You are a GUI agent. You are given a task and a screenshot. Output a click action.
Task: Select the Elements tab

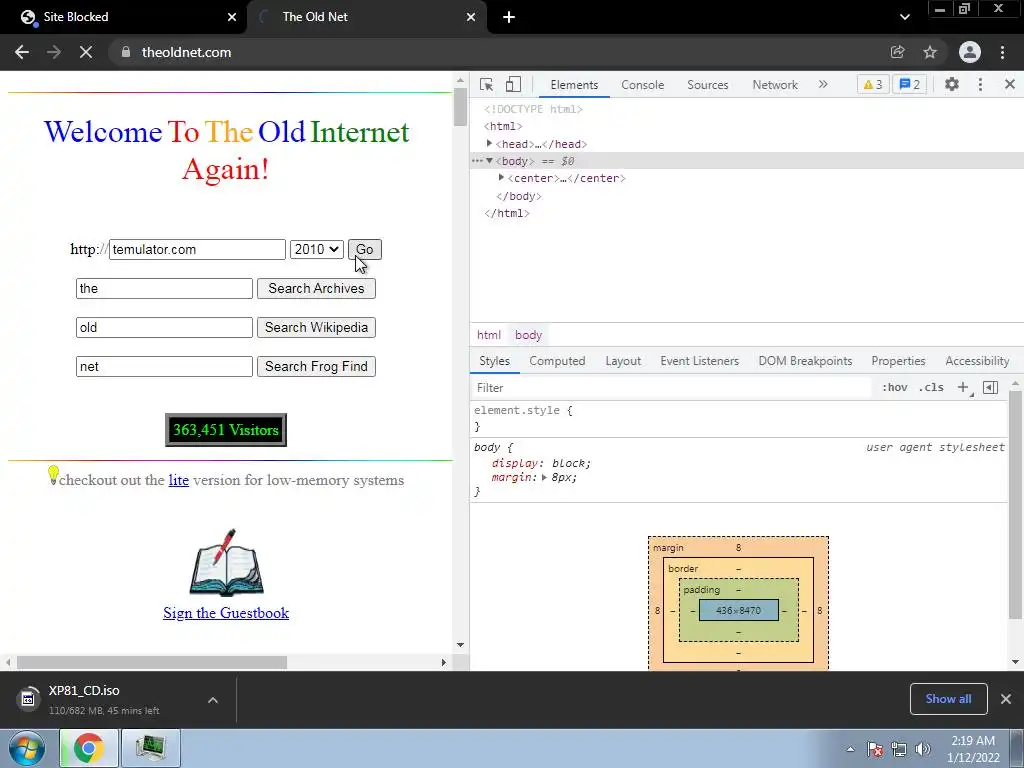pos(574,85)
